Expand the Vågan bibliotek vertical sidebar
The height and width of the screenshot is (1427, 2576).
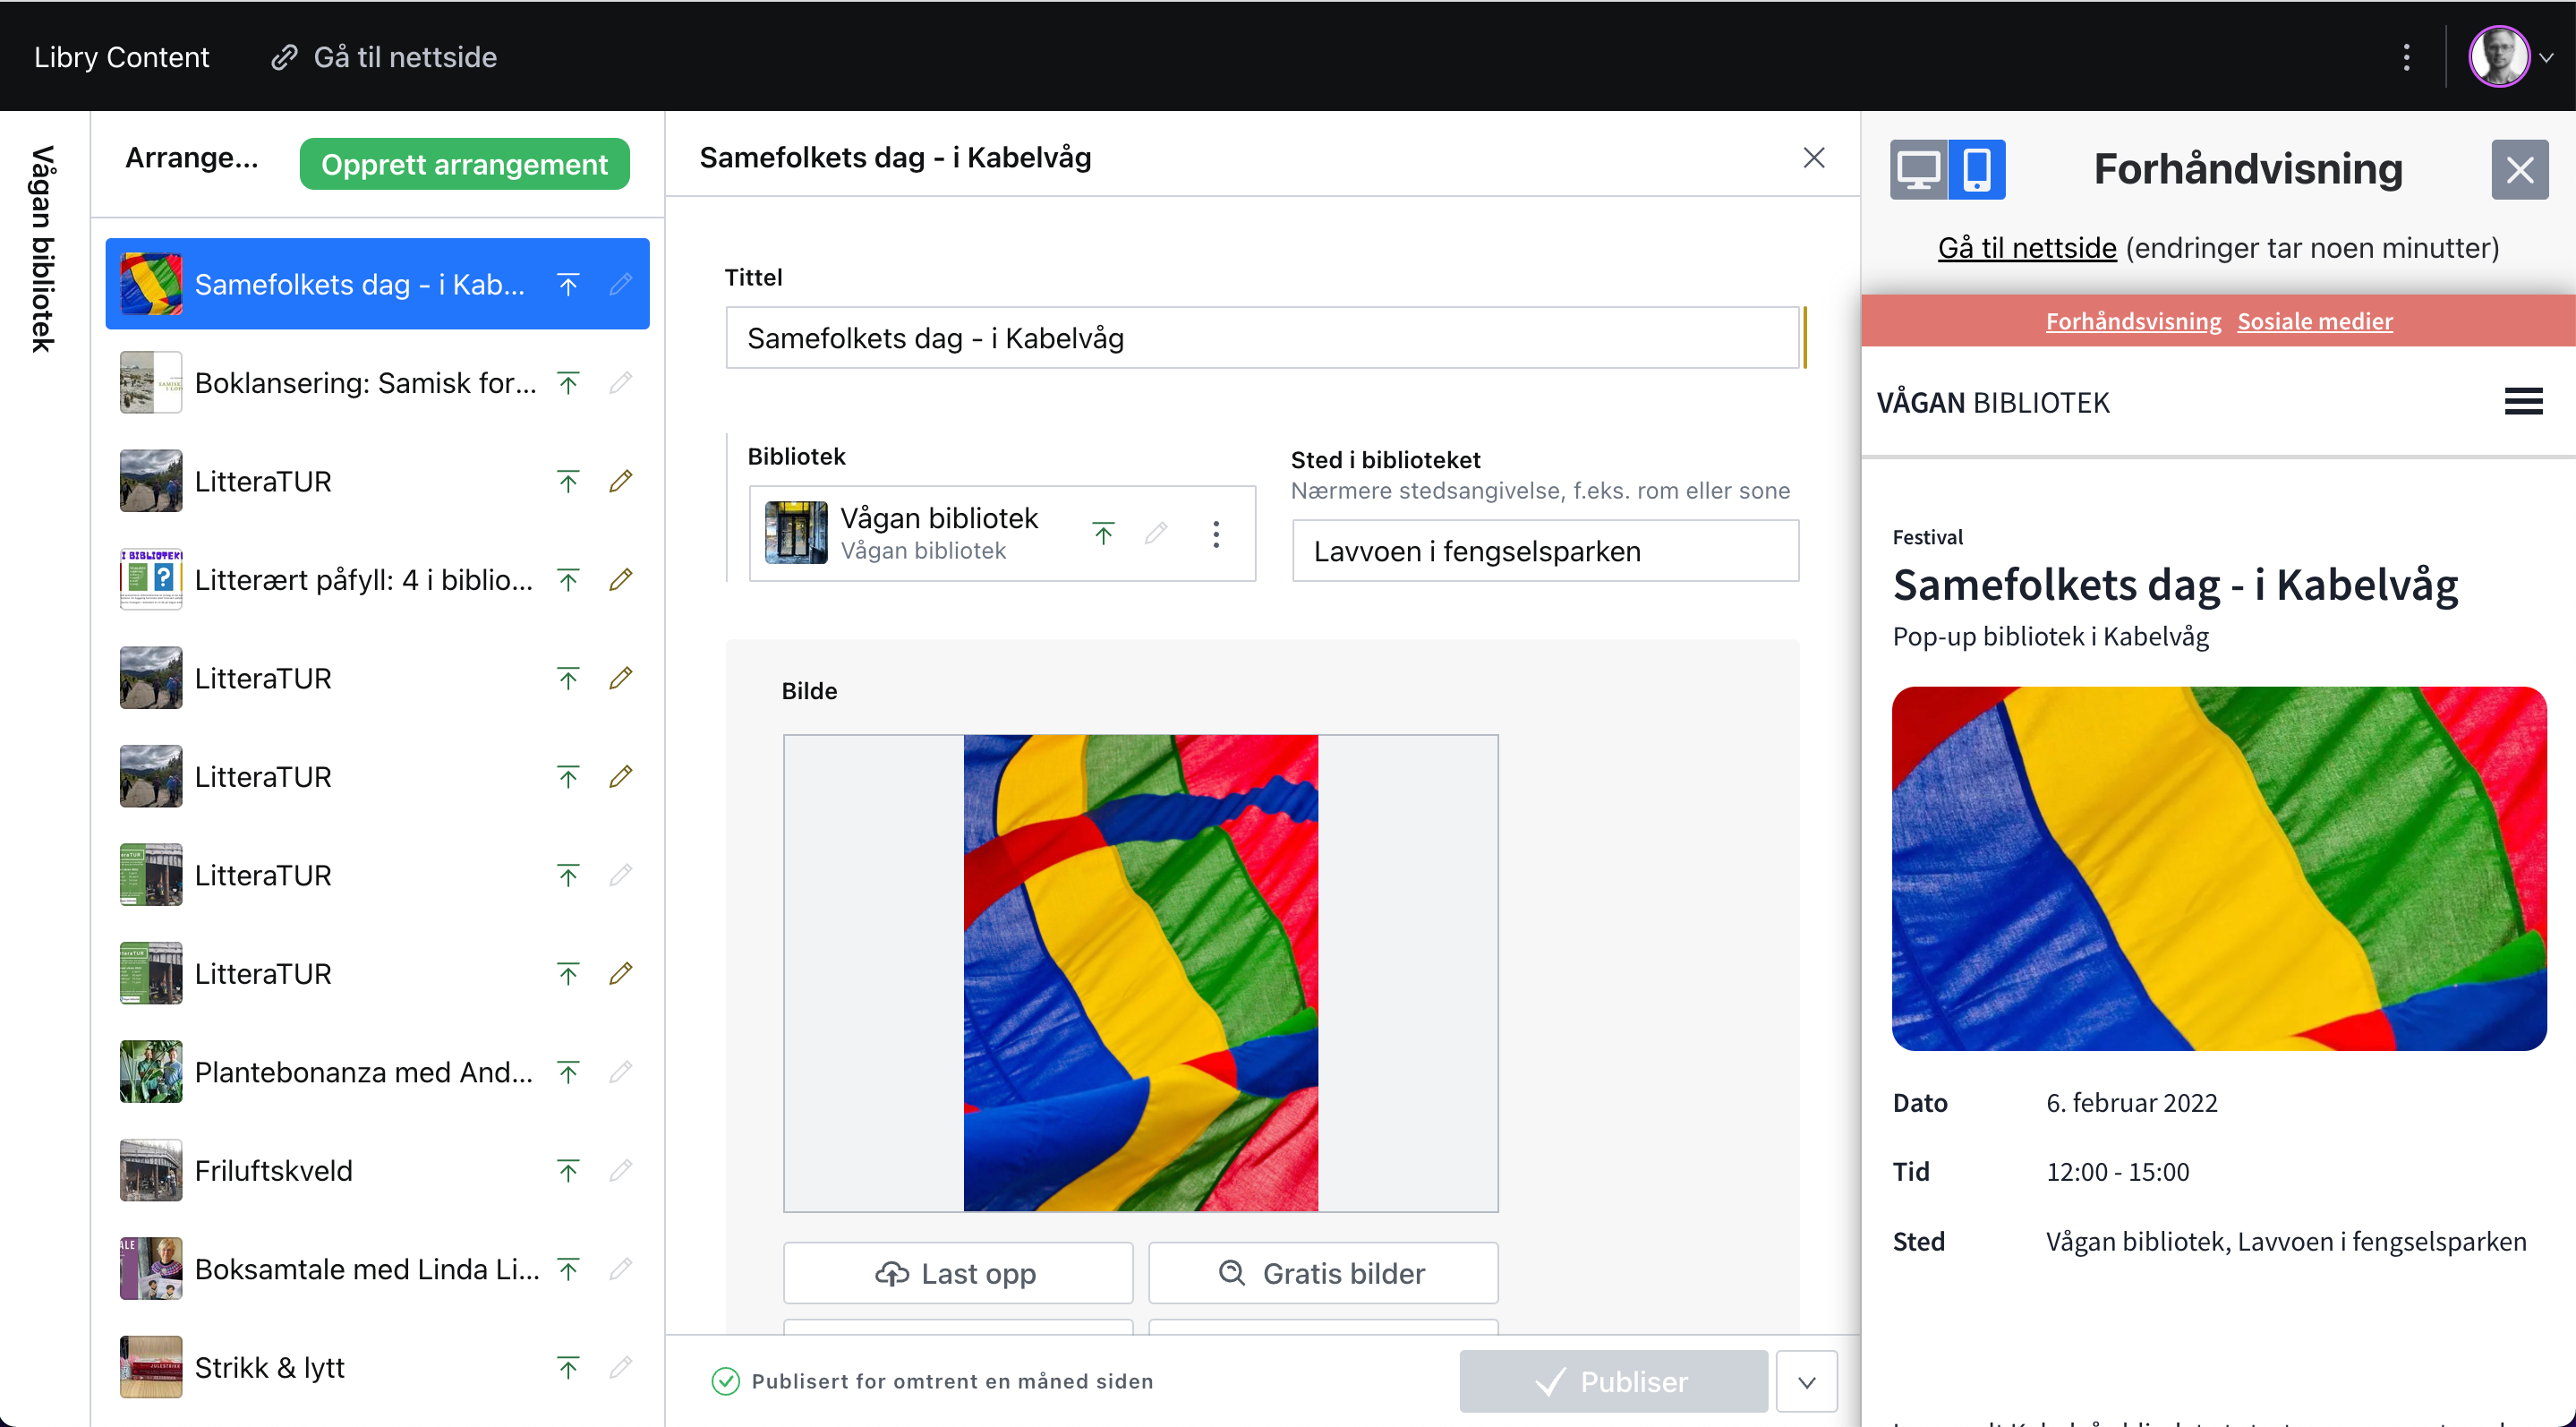coord(43,250)
